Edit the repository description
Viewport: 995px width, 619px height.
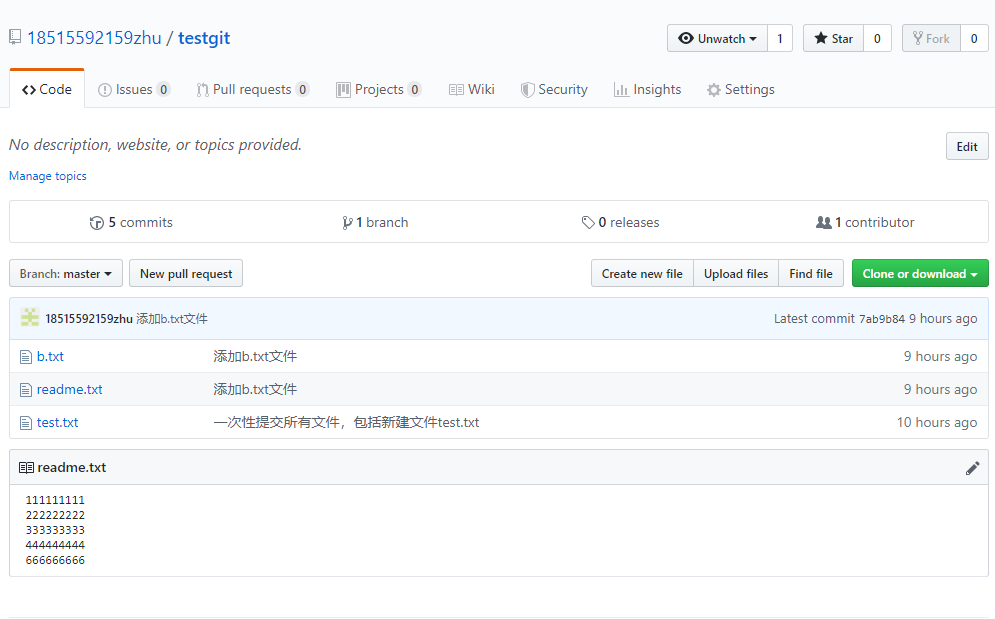(967, 147)
